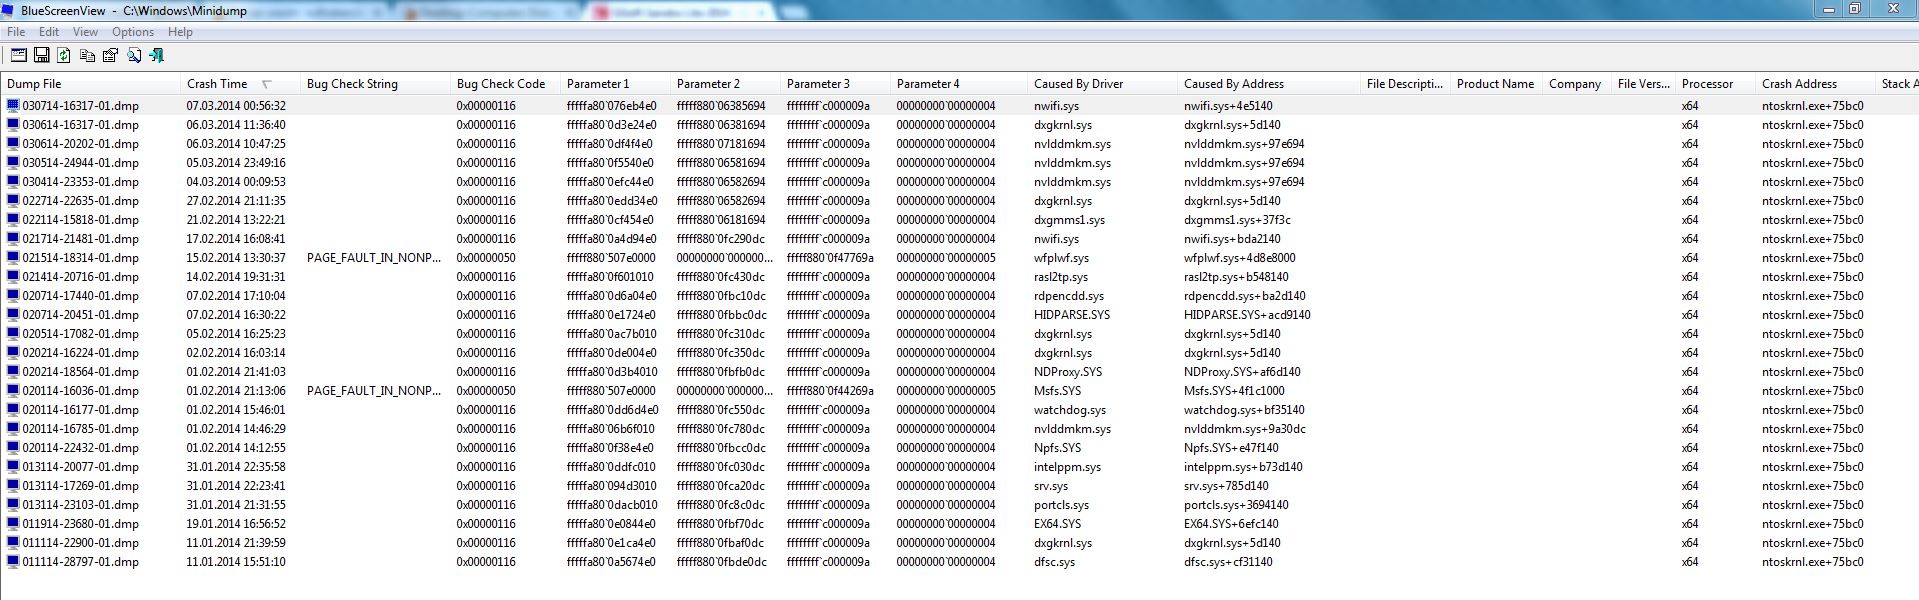This screenshot has width=1919, height=600.
Task: Sort by the Crash Time column header
Action: [240, 84]
